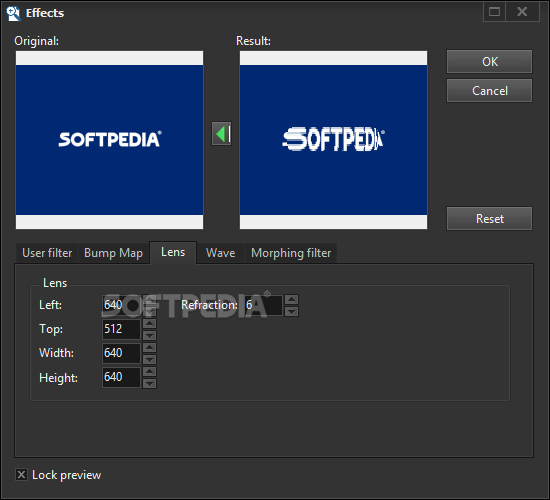Screen dimensions: 550x500
Task: Switch to the User filter tab
Action: (x=47, y=253)
